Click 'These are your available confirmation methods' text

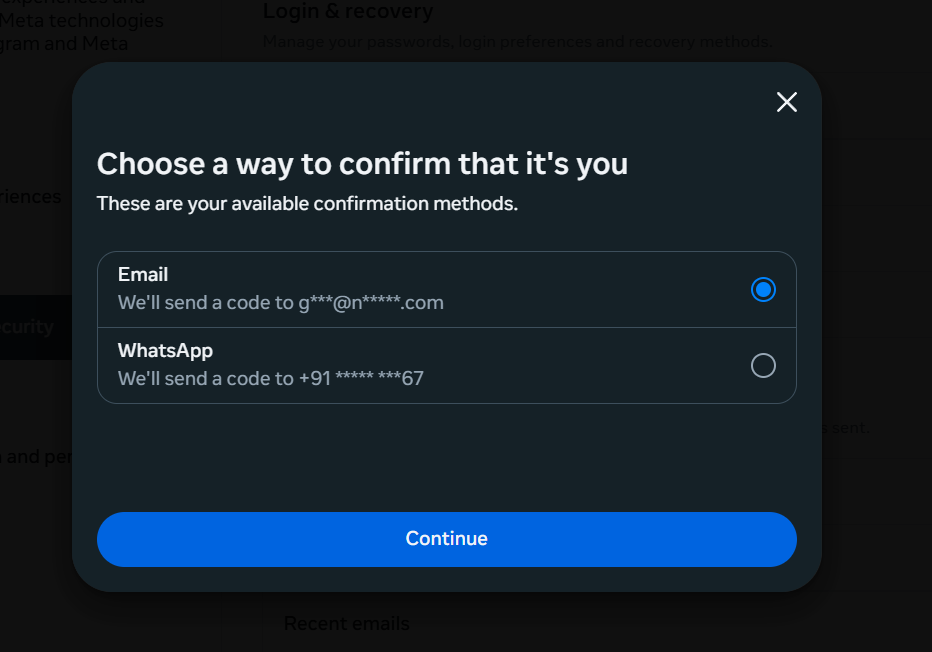(307, 204)
